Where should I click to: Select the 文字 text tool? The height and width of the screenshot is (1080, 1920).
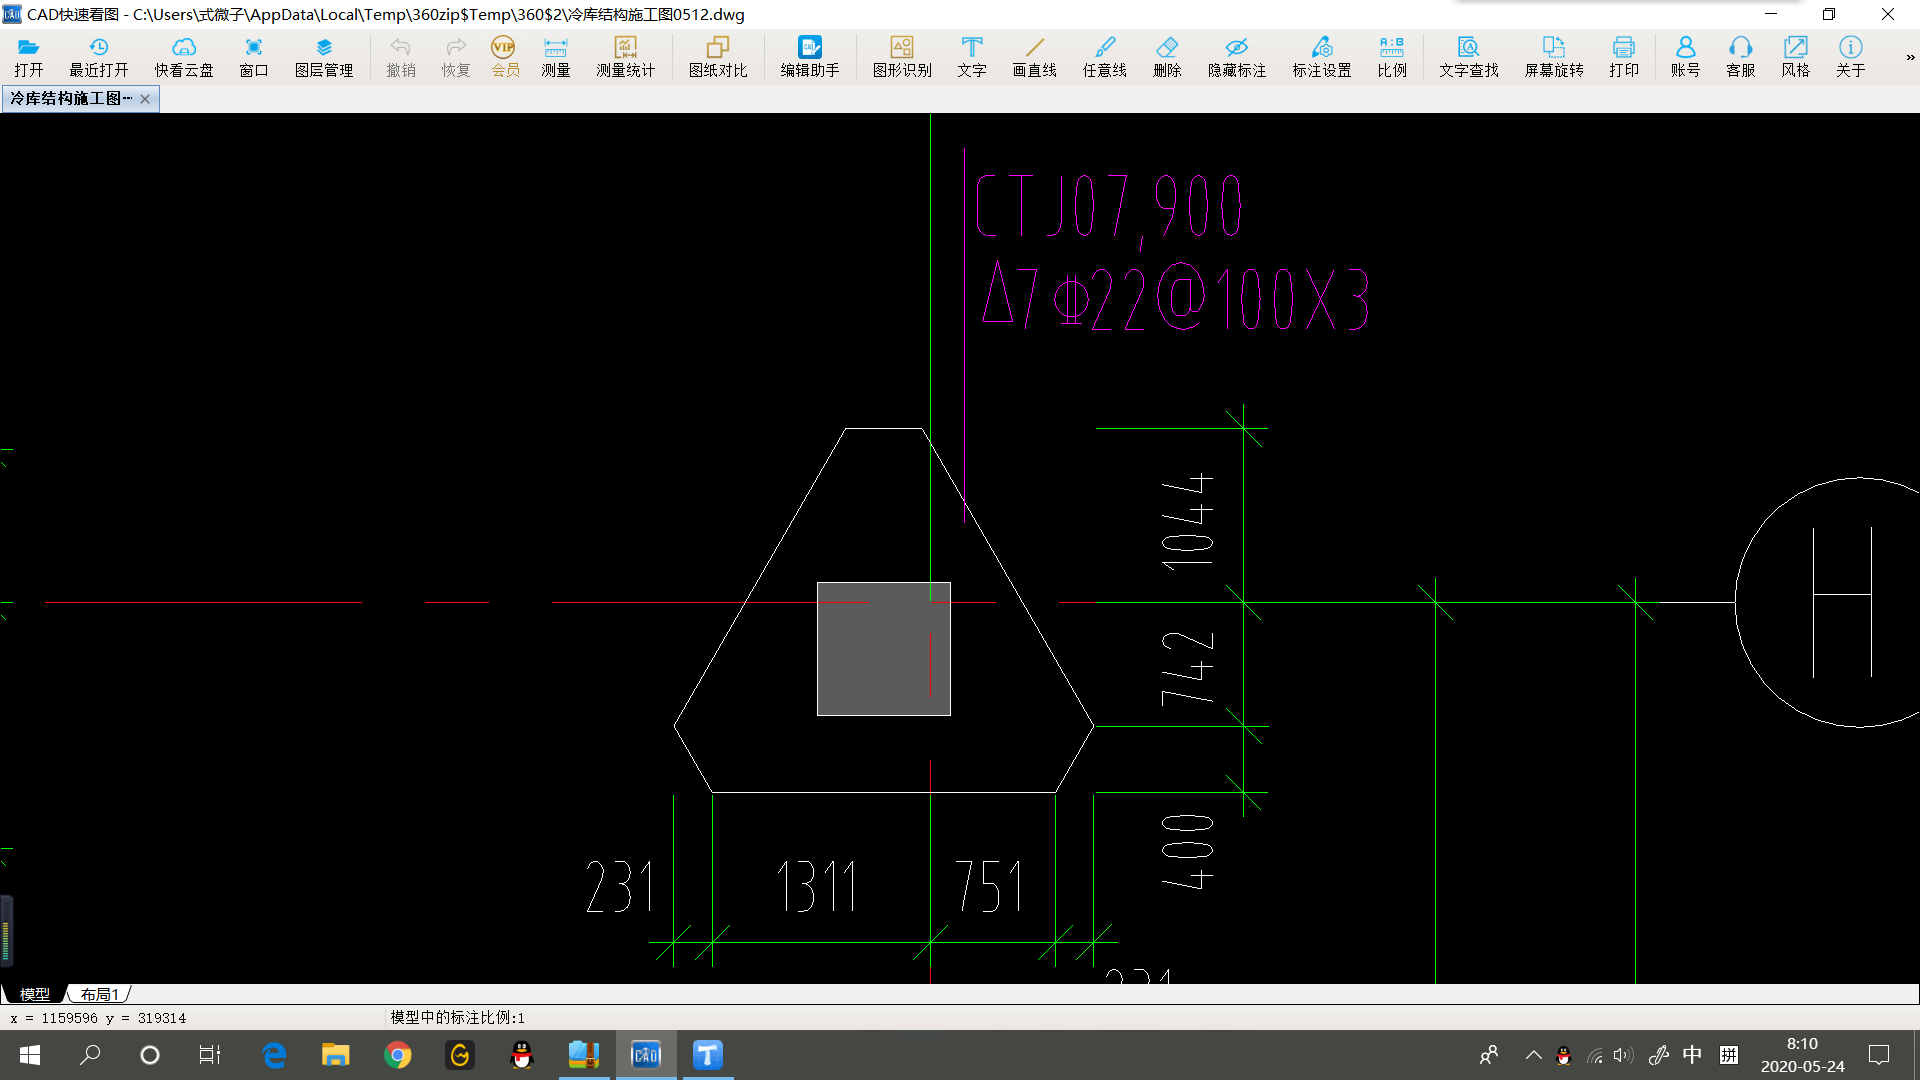972,57
